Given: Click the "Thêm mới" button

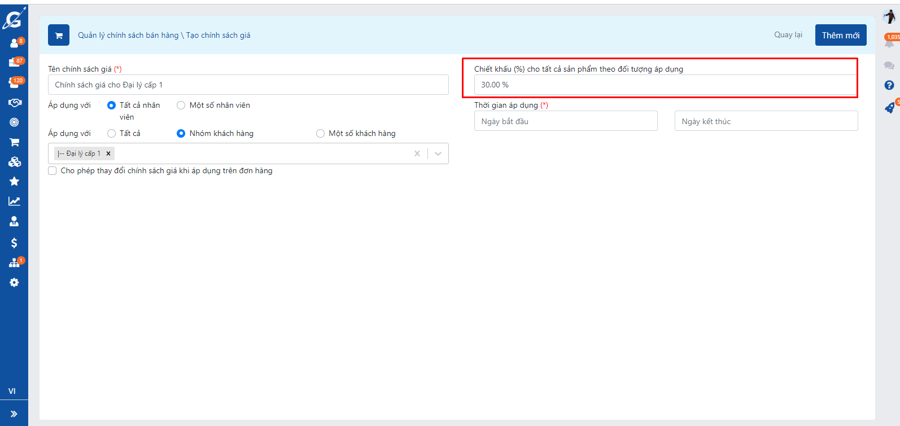Looking at the screenshot, I should pos(840,35).
